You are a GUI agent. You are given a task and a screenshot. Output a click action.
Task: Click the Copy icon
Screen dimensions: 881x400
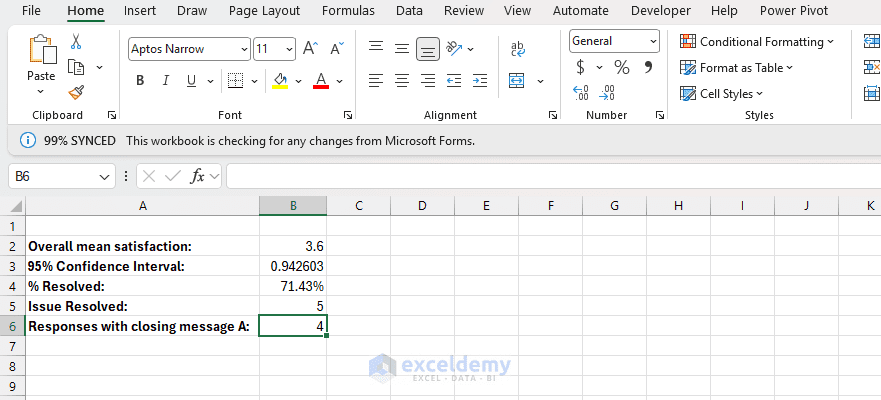(76, 67)
